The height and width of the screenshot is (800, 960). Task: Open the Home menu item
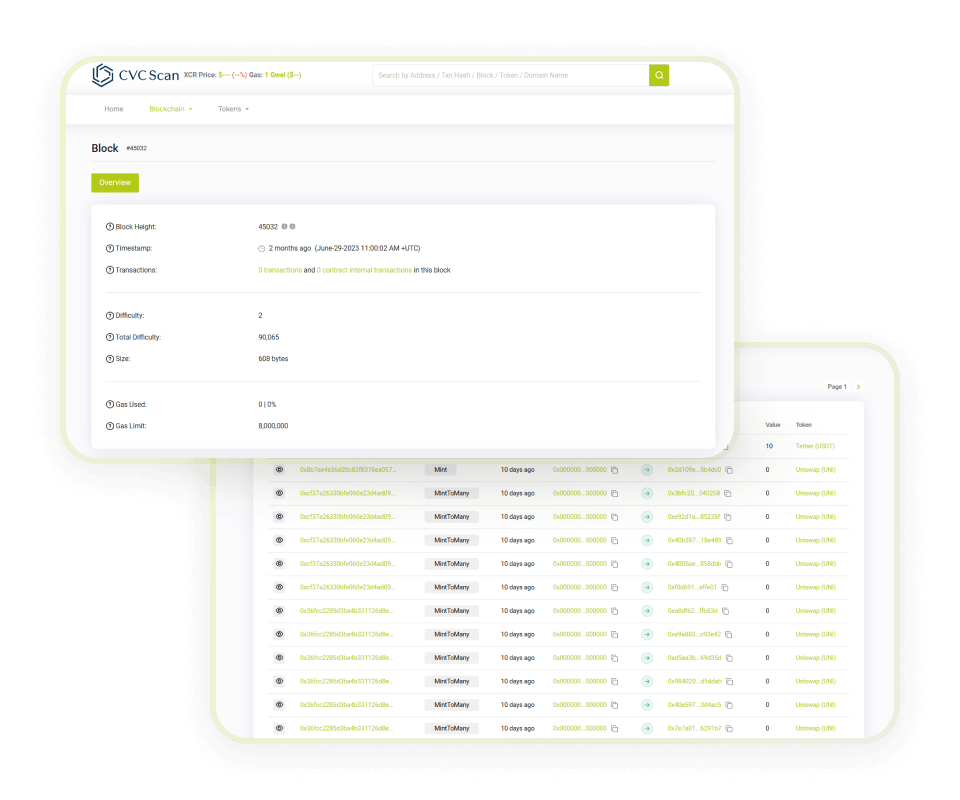click(114, 109)
